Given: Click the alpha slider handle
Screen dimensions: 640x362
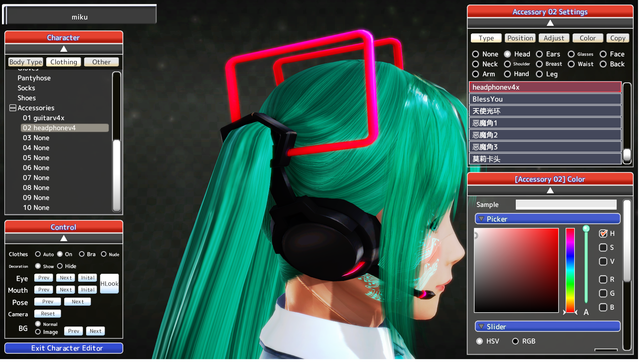Looking at the screenshot, I should click(586, 229).
